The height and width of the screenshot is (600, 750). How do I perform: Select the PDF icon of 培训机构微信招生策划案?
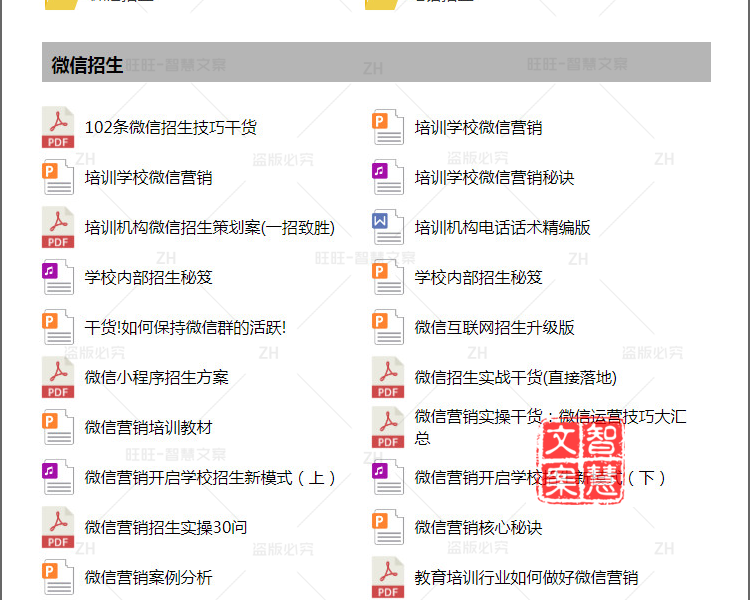[x=58, y=227]
